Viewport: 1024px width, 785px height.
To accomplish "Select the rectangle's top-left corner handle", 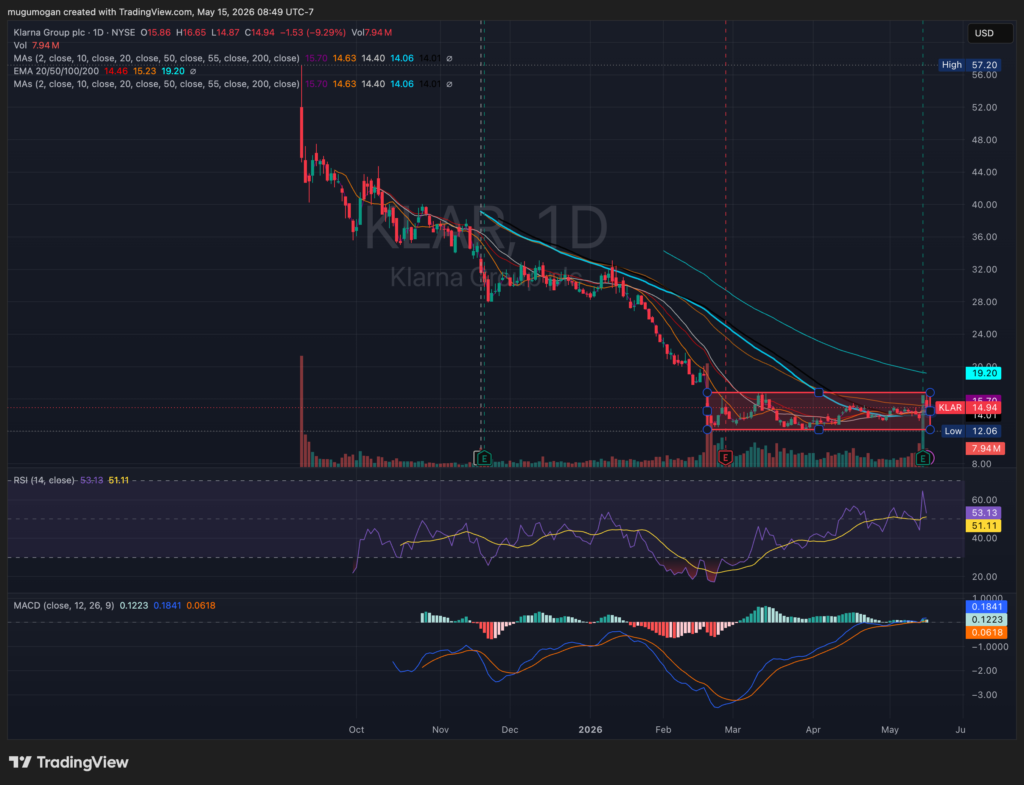I will (x=707, y=392).
